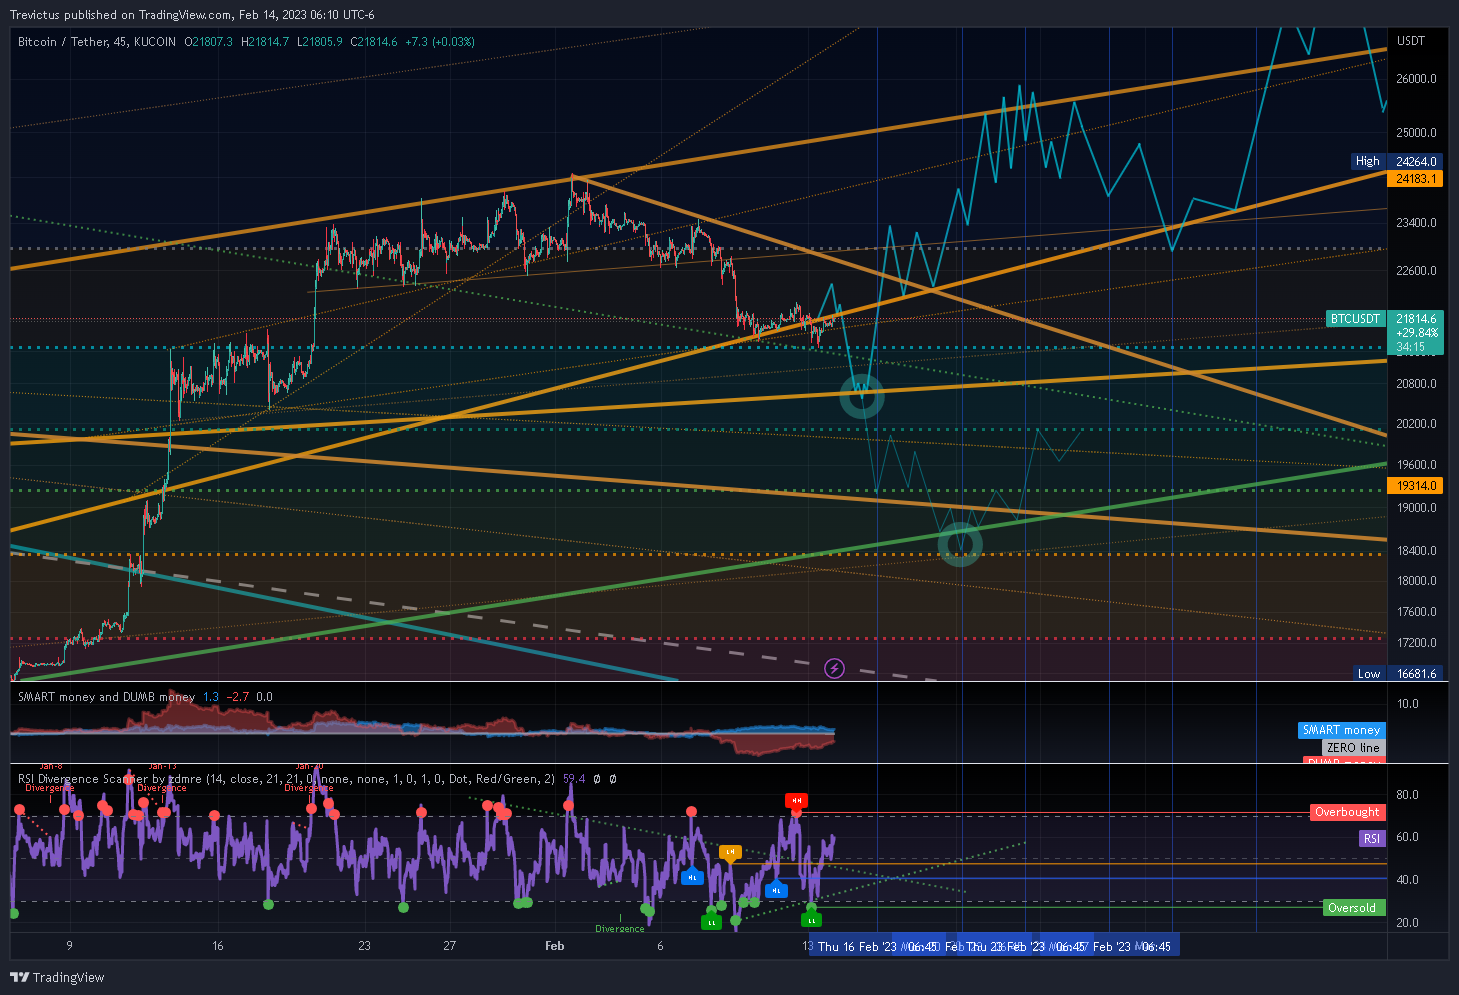Click the Feb label on time axis
Viewport: 1459px width, 995px height.
(x=554, y=946)
